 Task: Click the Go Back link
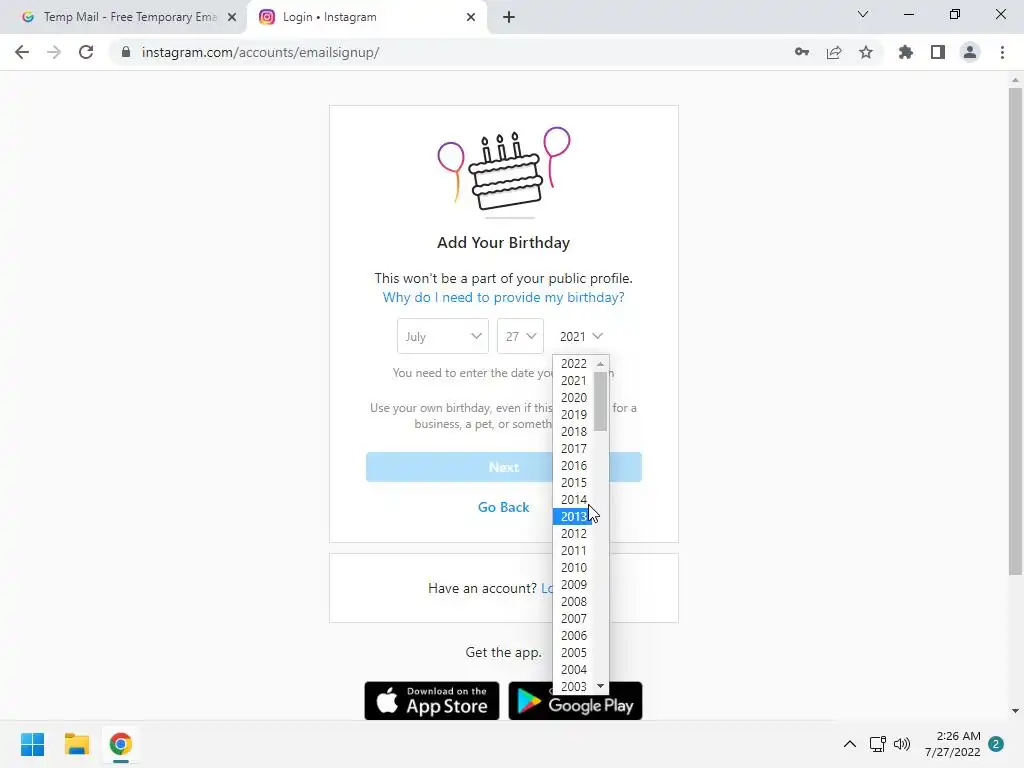(504, 507)
